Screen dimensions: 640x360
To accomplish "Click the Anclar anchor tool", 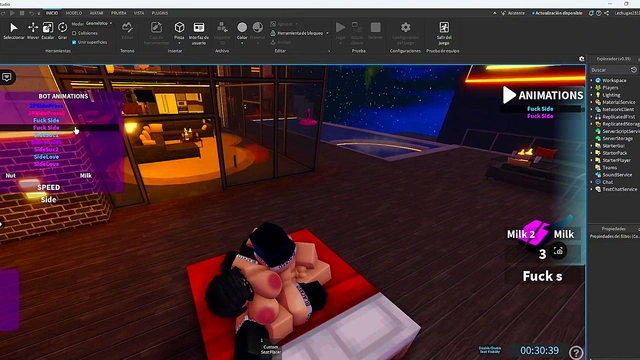I will 281,42.
